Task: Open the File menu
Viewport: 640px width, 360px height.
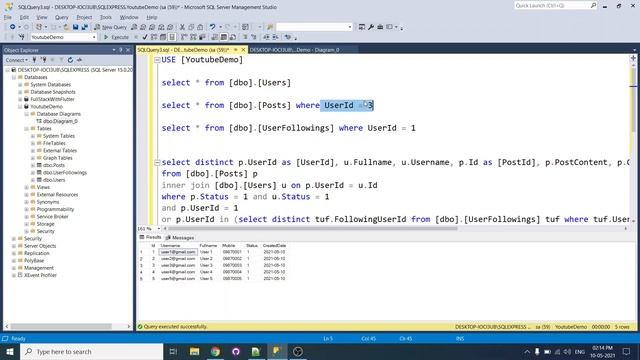Action: 8,17
